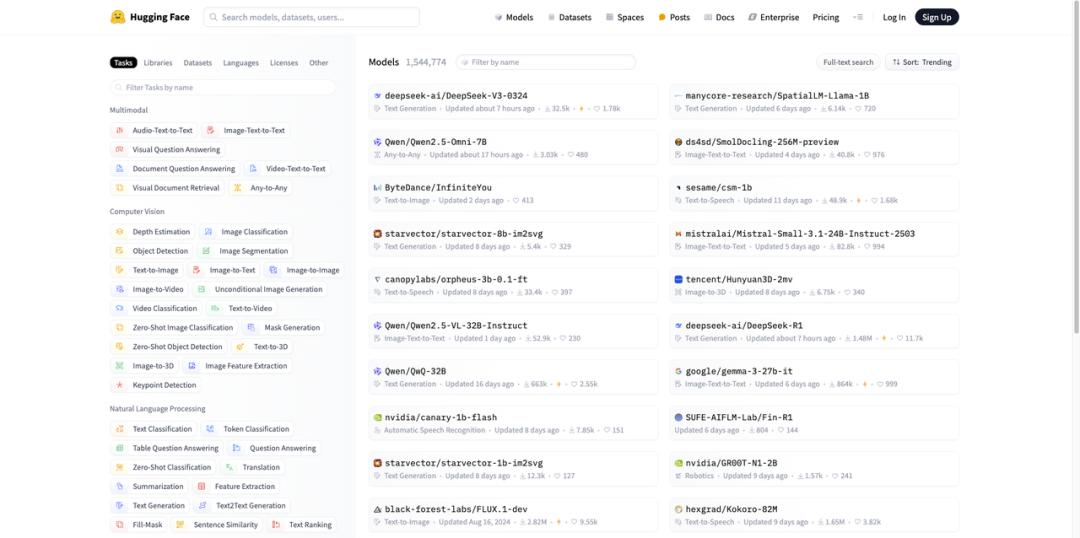Viewport: 1080px width, 538px height.
Task: Click the Full-text search button
Action: (848, 62)
